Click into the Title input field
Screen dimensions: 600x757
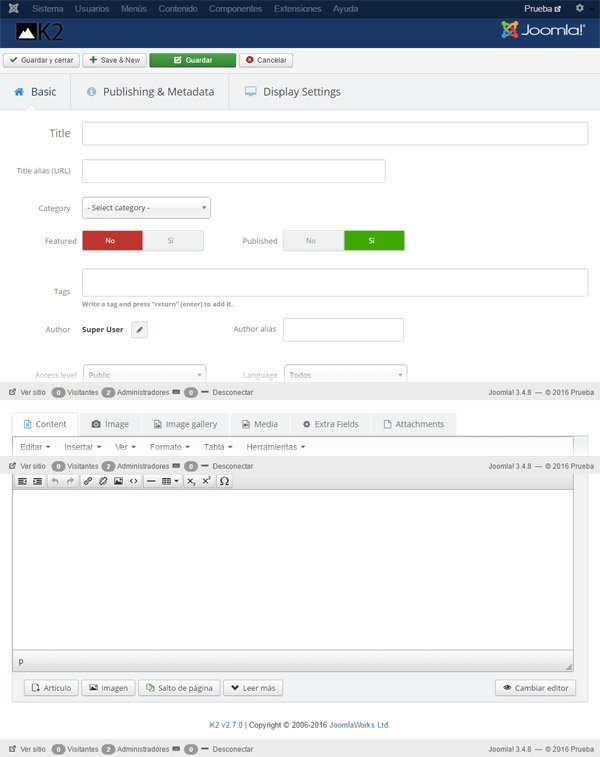click(x=335, y=134)
